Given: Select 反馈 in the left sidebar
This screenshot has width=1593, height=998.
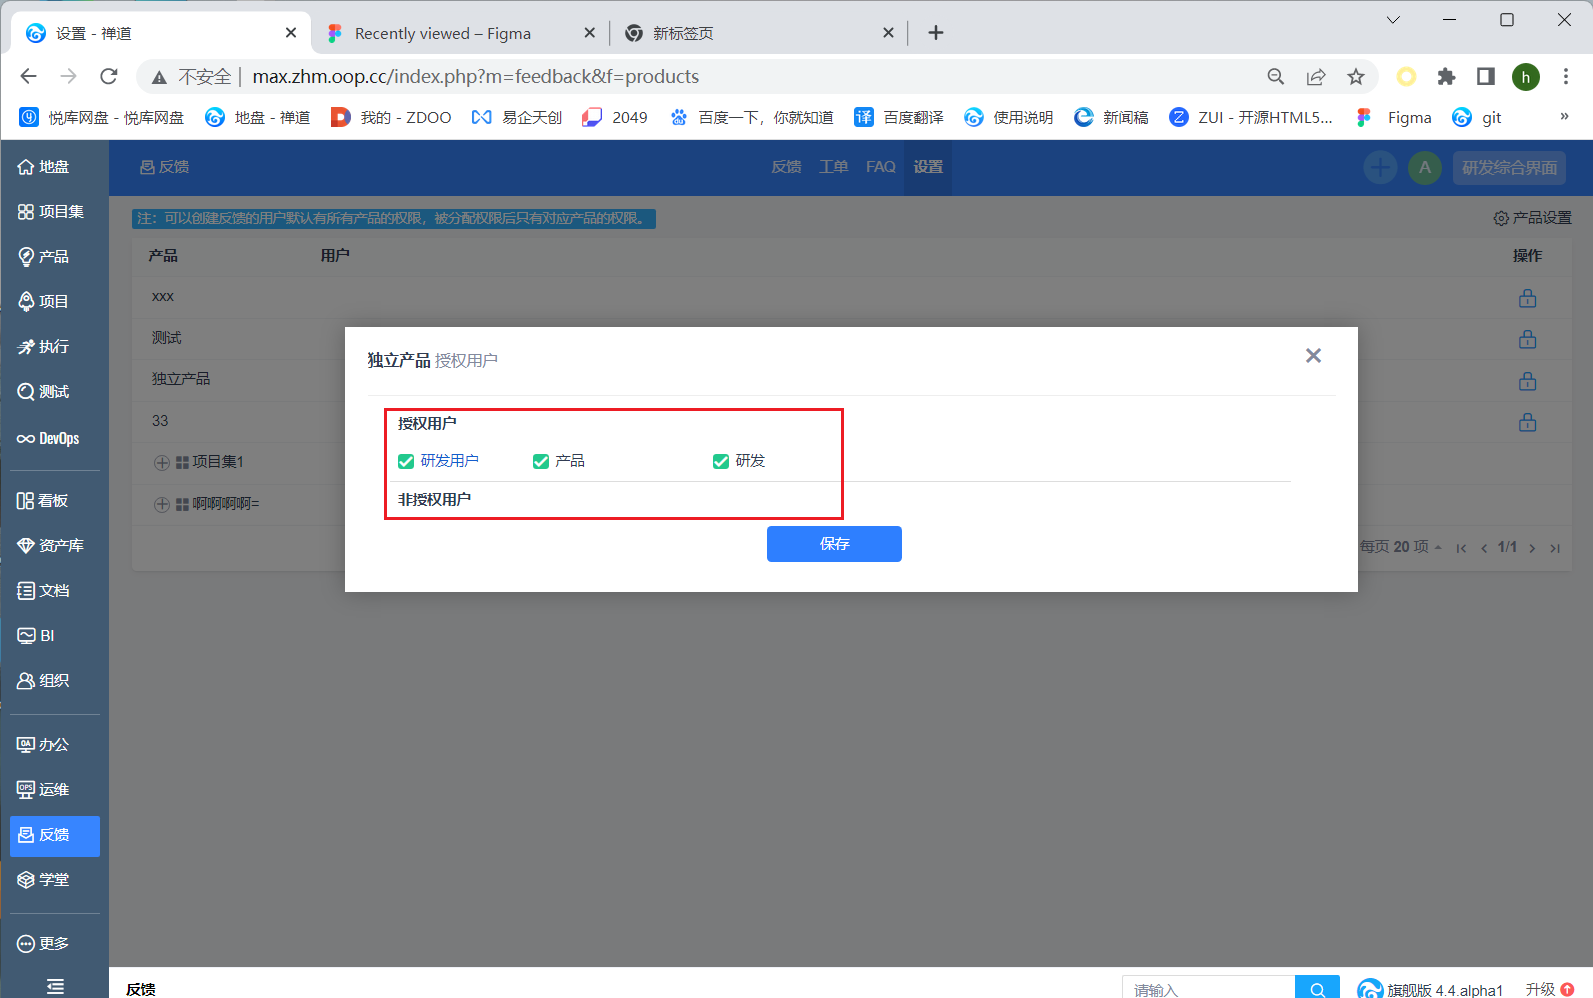Looking at the screenshot, I should 54,836.
